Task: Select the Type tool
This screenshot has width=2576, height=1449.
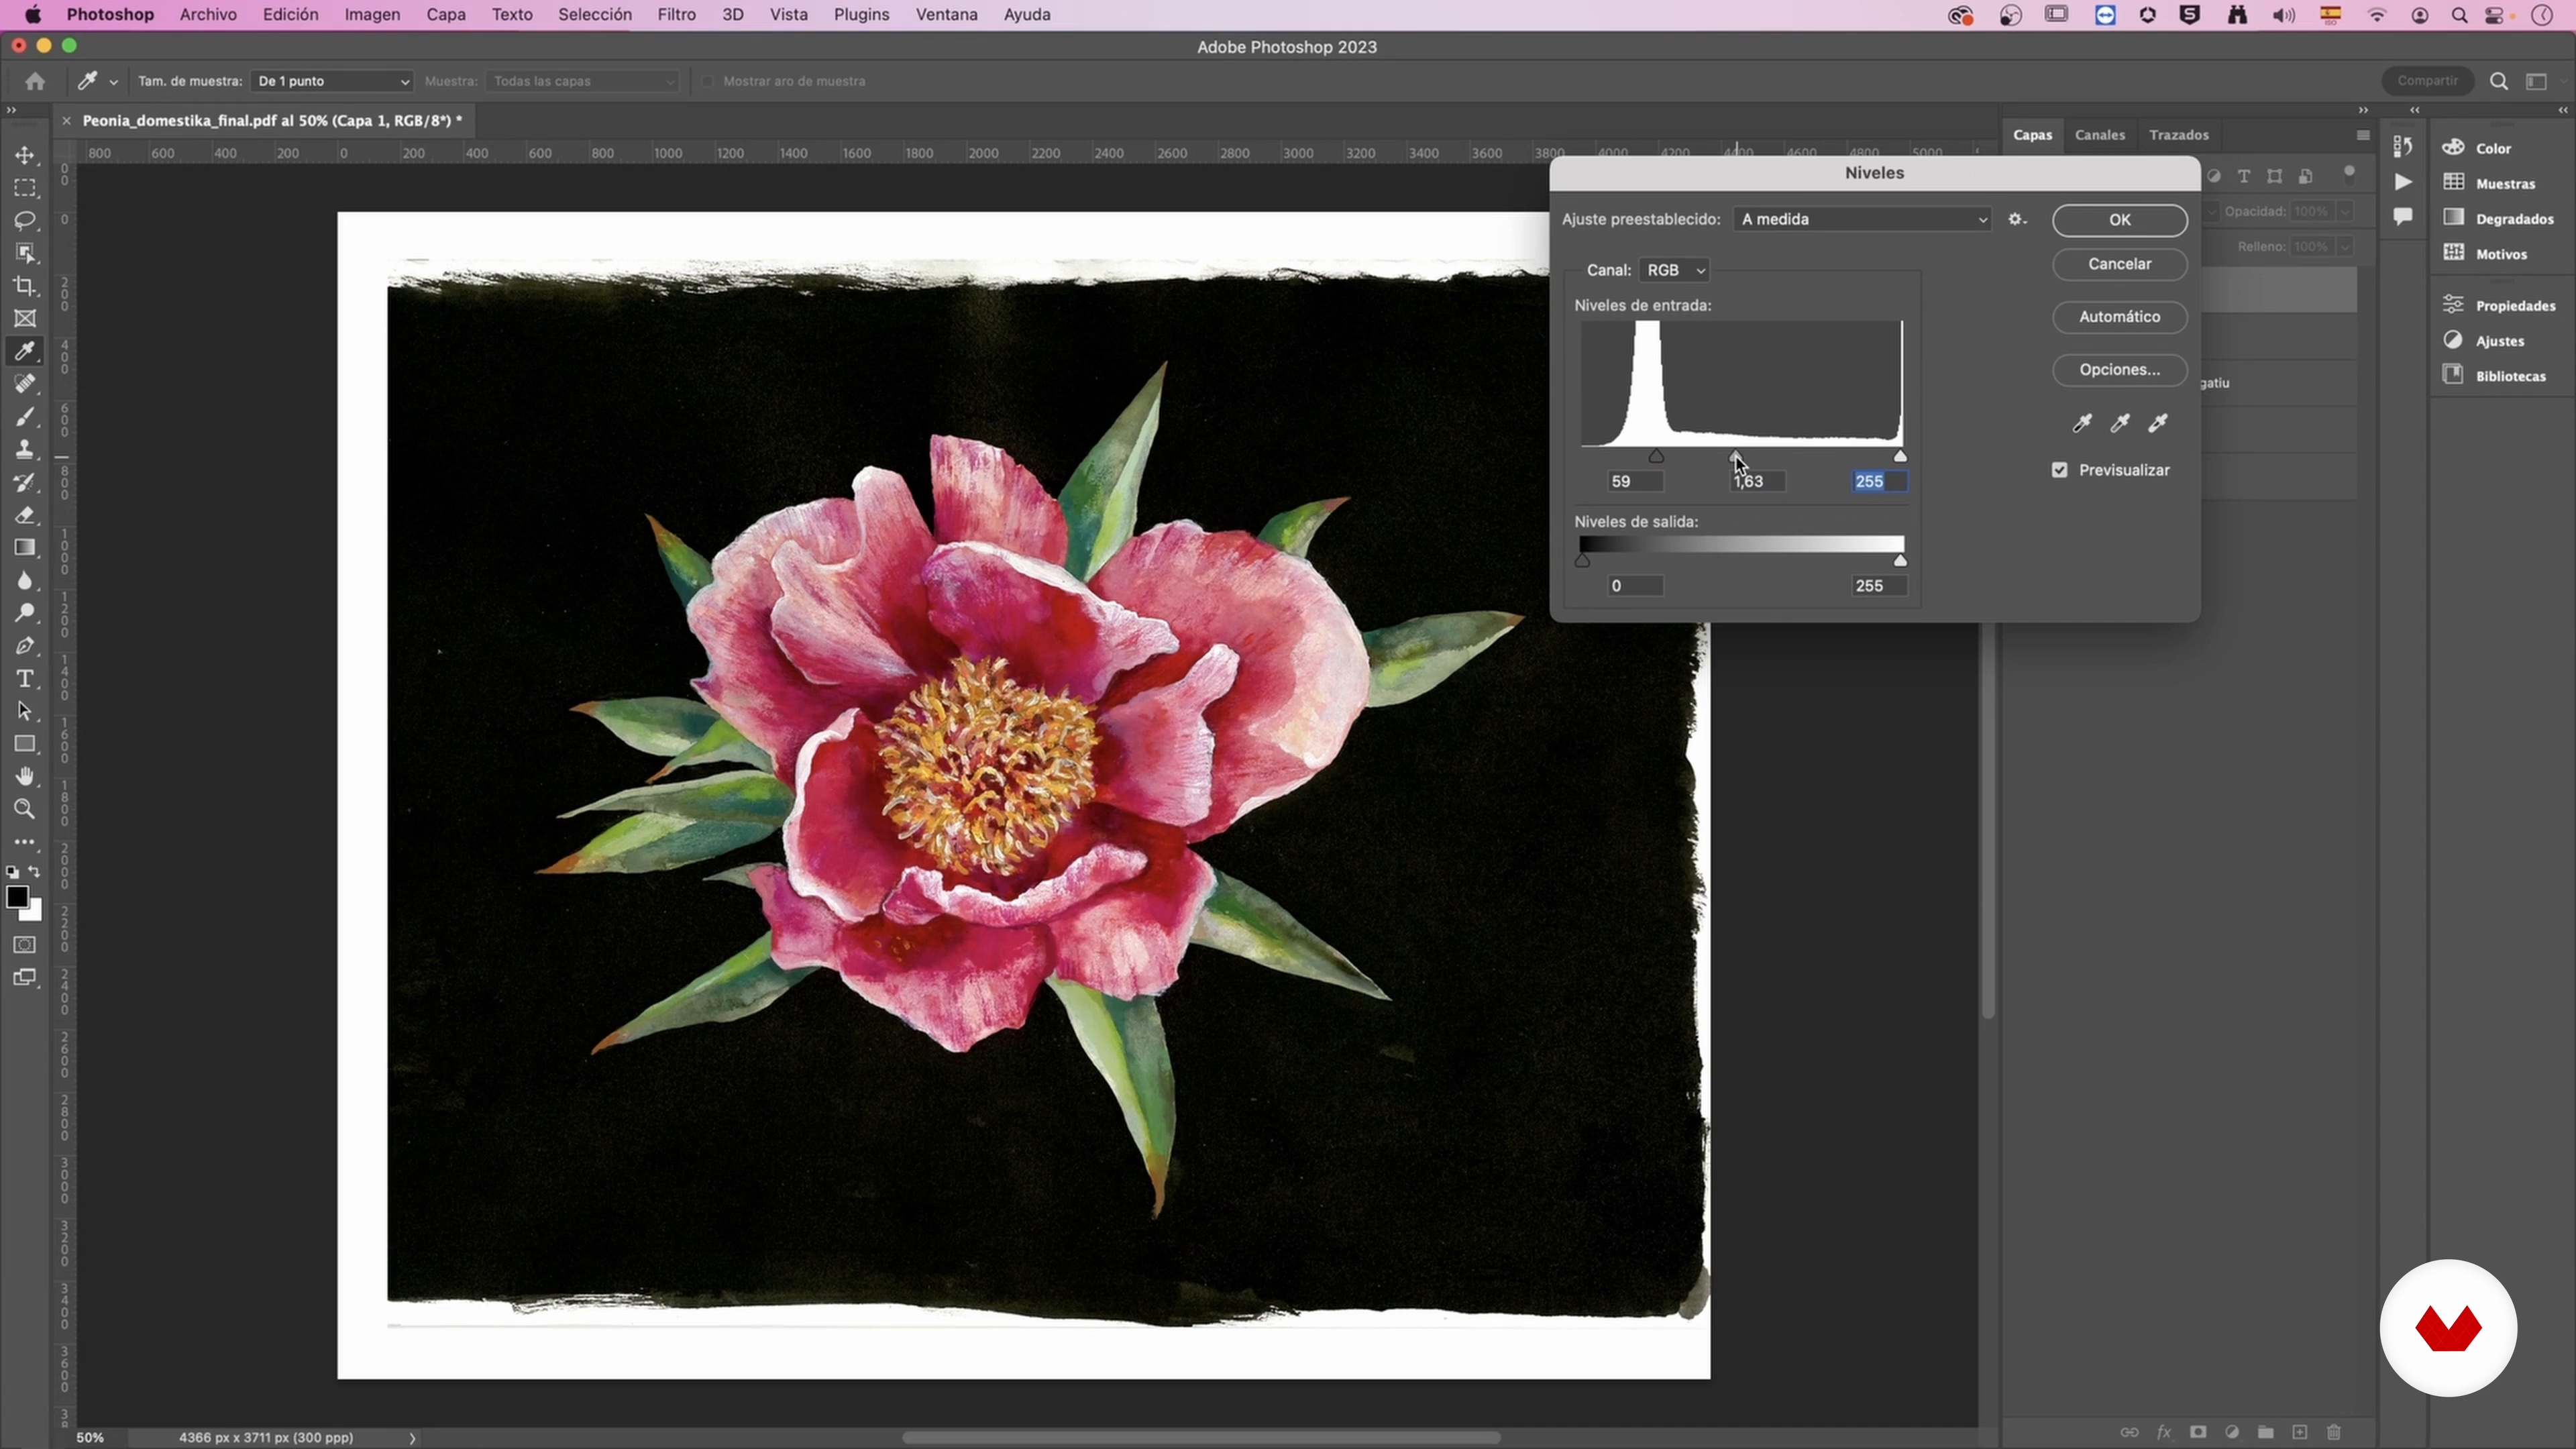Action: pyautogui.click(x=25, y=679)
